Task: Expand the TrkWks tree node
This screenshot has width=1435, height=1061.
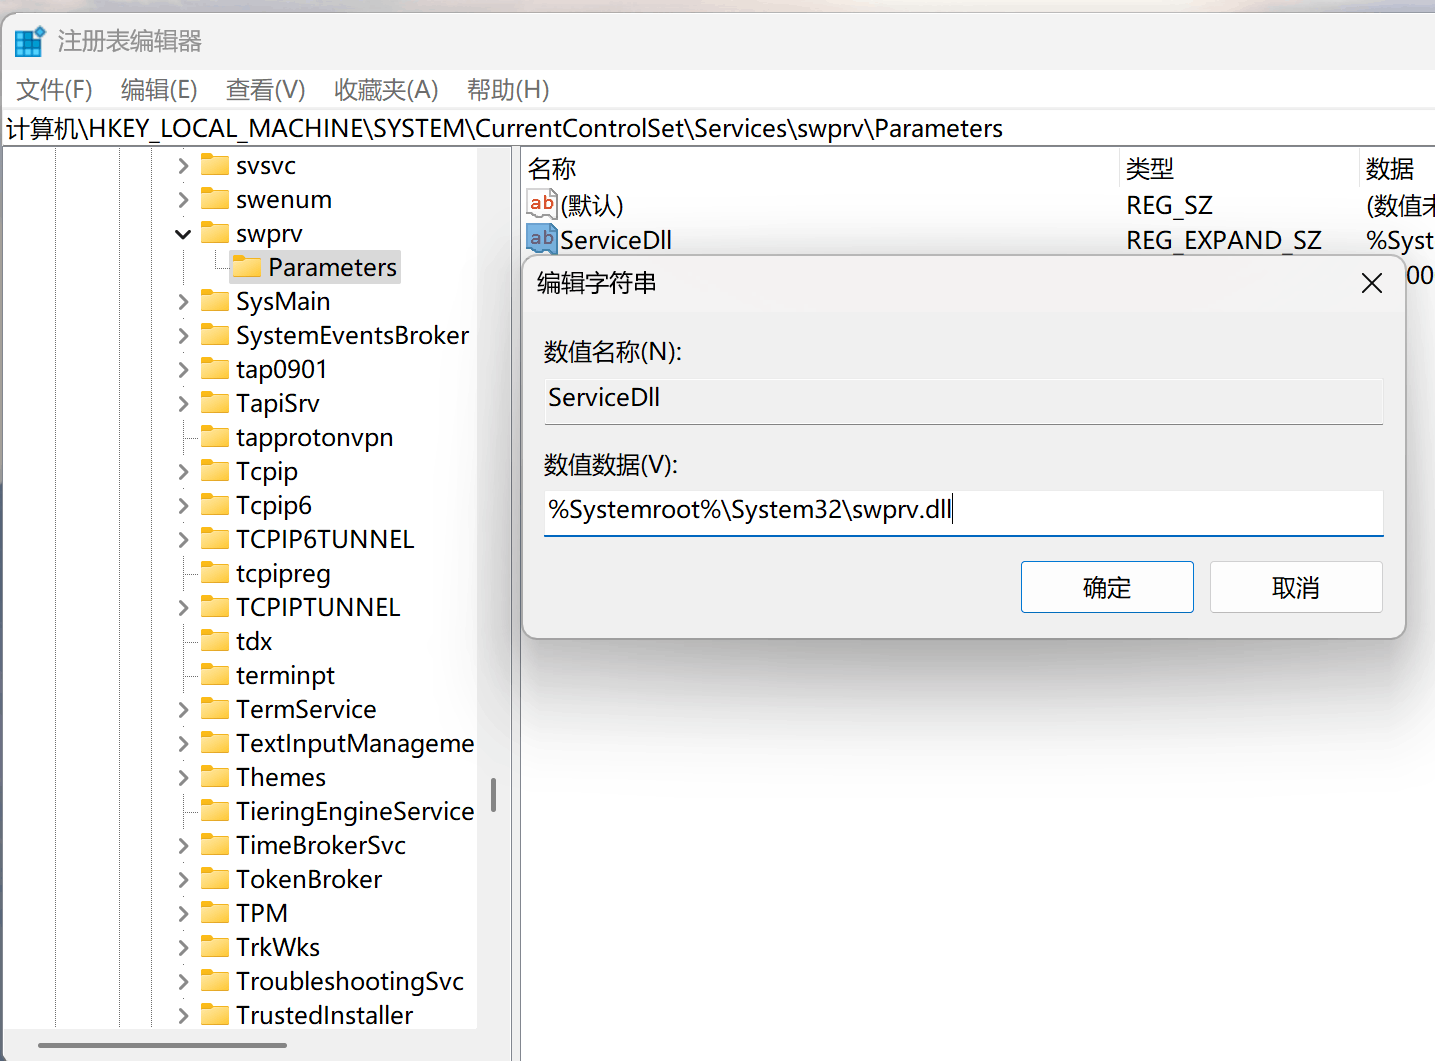Action: (x=183, y=948)
